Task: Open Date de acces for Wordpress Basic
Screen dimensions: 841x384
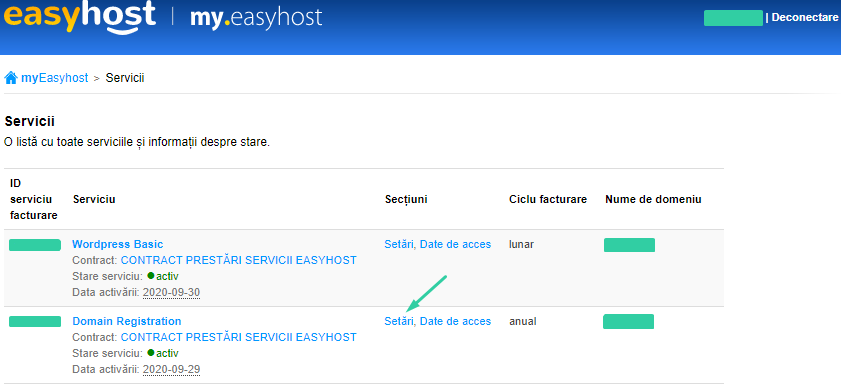Action: click(455, 245)
